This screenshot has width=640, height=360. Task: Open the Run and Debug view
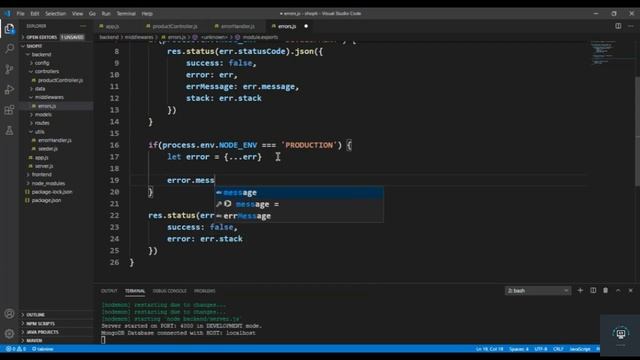[x=9, y=89]
